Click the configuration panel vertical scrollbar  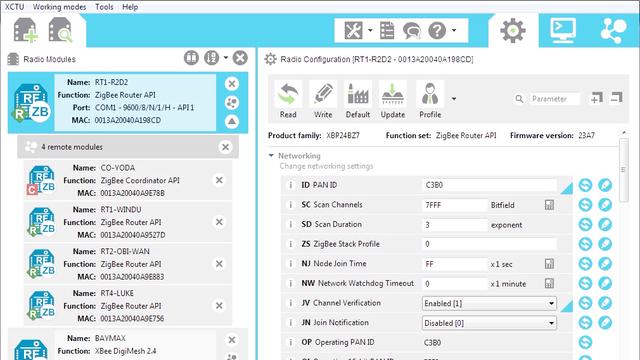click(623, 170)
